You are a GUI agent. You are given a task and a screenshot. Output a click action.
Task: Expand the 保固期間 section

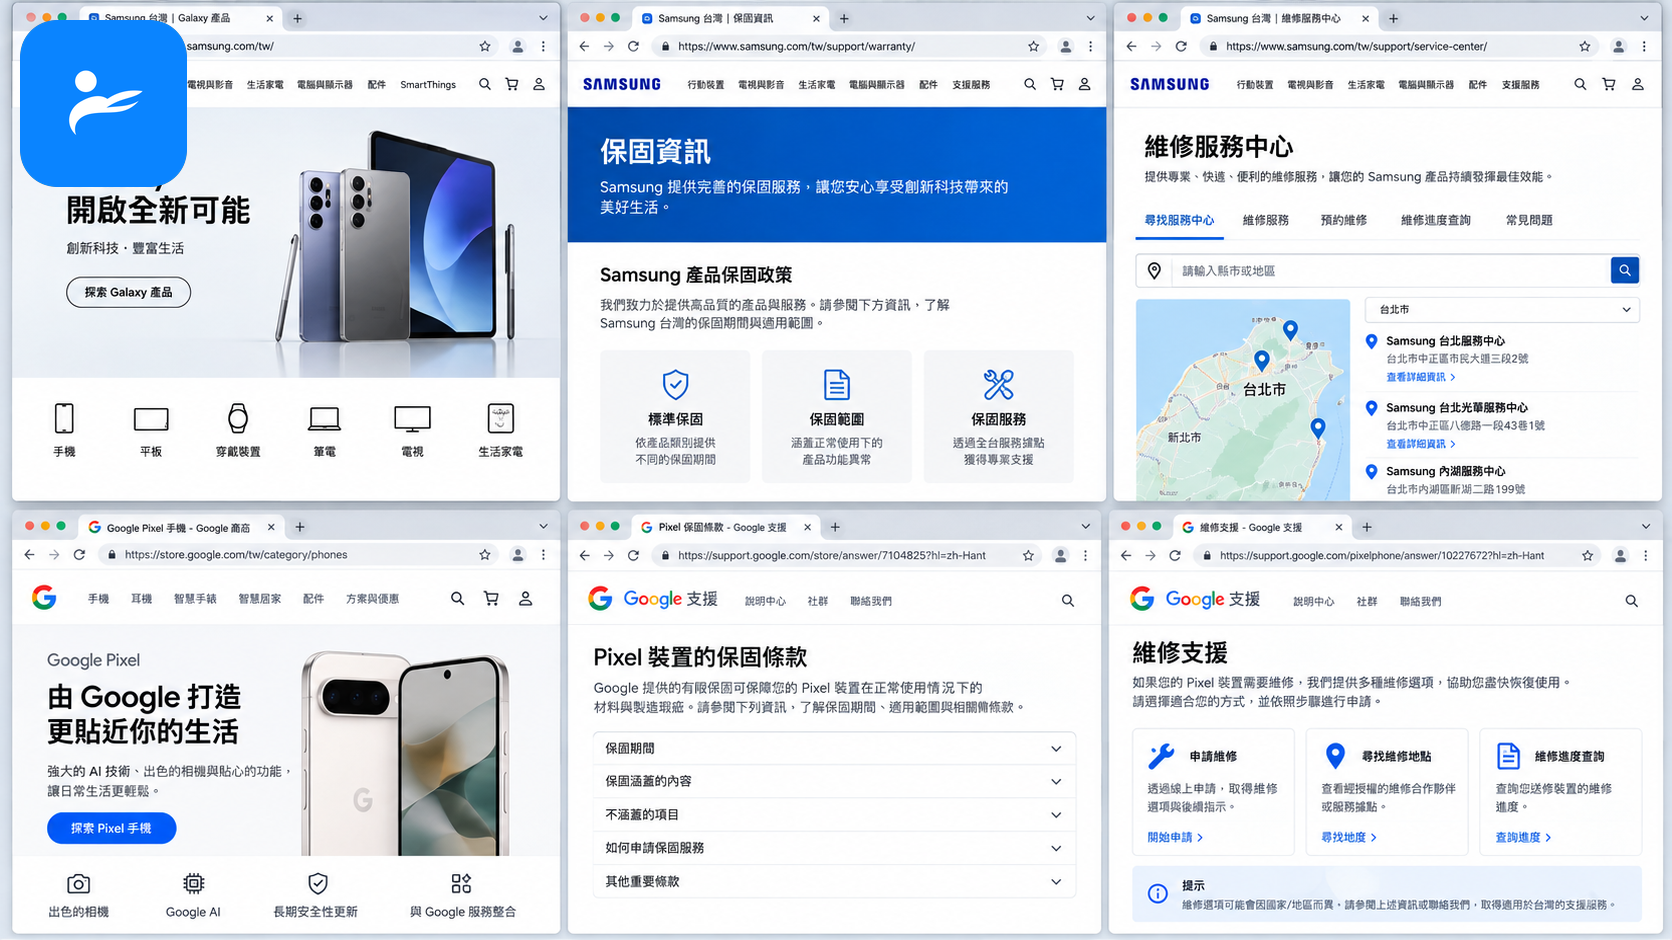point(834,748)
